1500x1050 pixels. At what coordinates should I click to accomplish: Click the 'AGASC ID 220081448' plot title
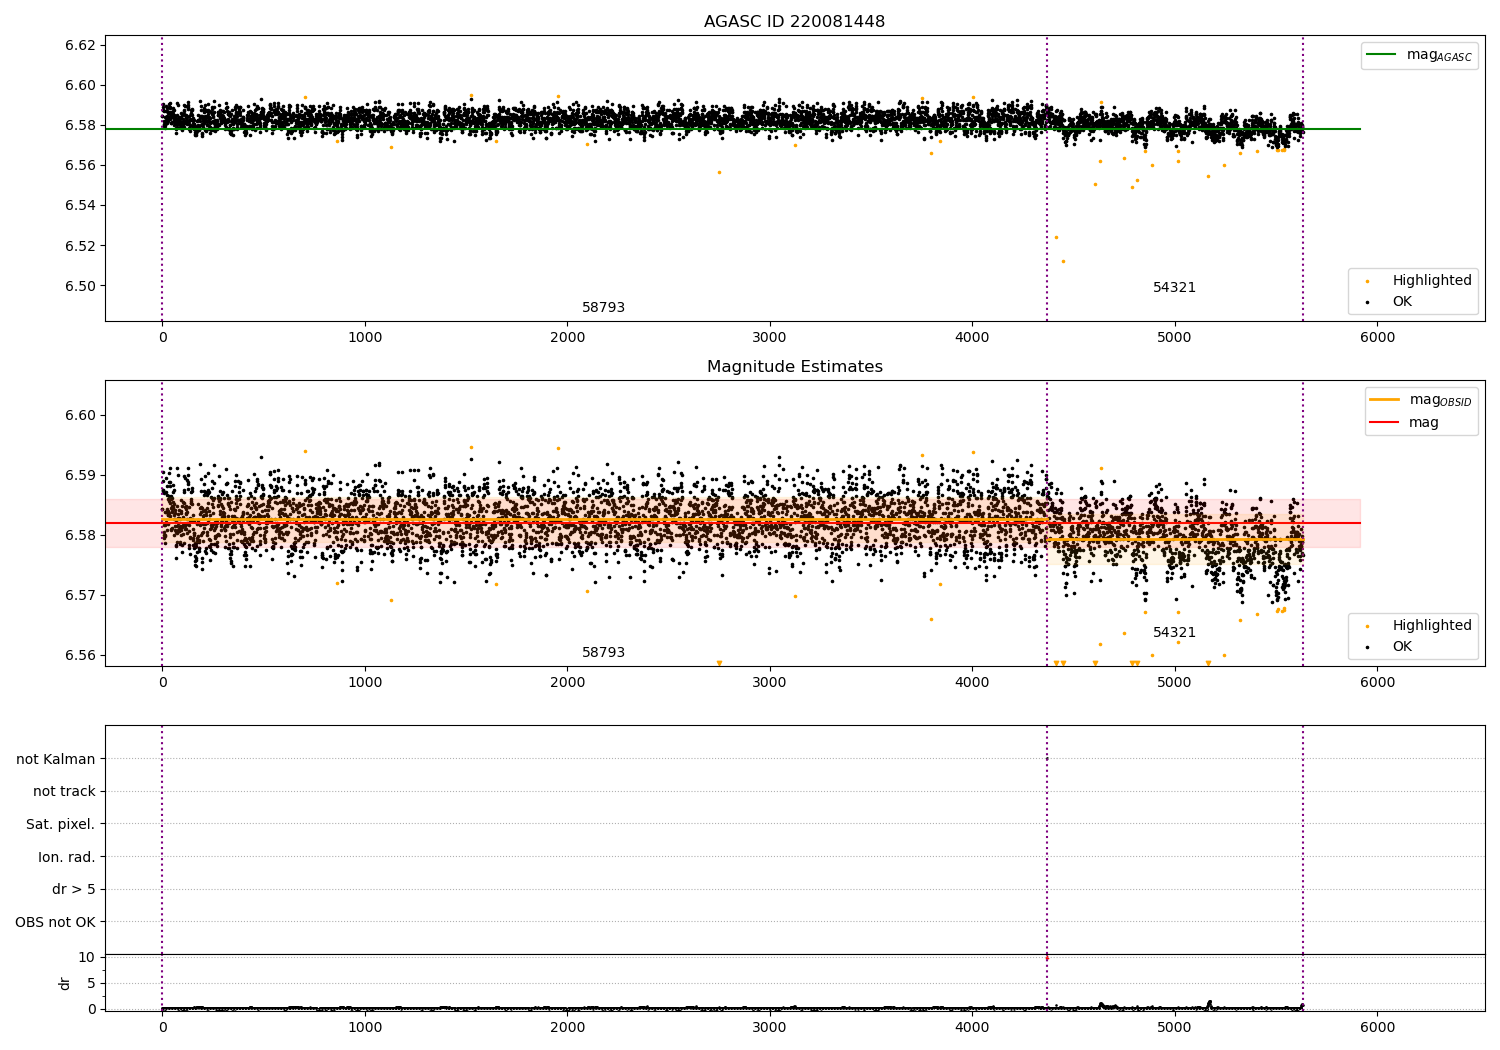794,22
